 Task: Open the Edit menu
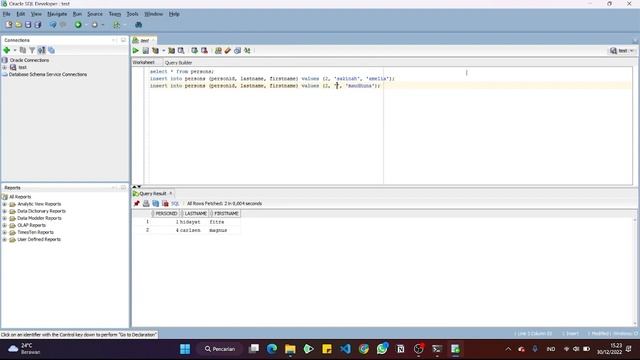tap(21, 14)
